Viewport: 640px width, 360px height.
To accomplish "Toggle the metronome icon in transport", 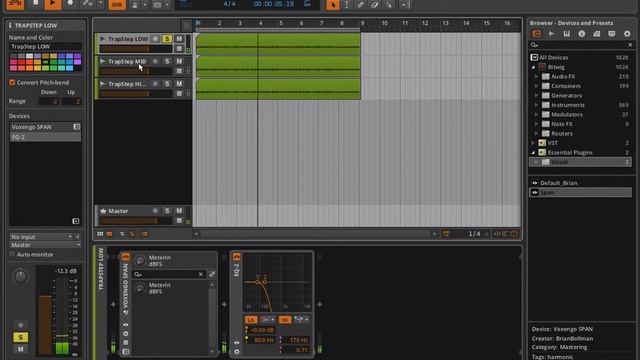I will pyautogui.click(x=135, y=4).
